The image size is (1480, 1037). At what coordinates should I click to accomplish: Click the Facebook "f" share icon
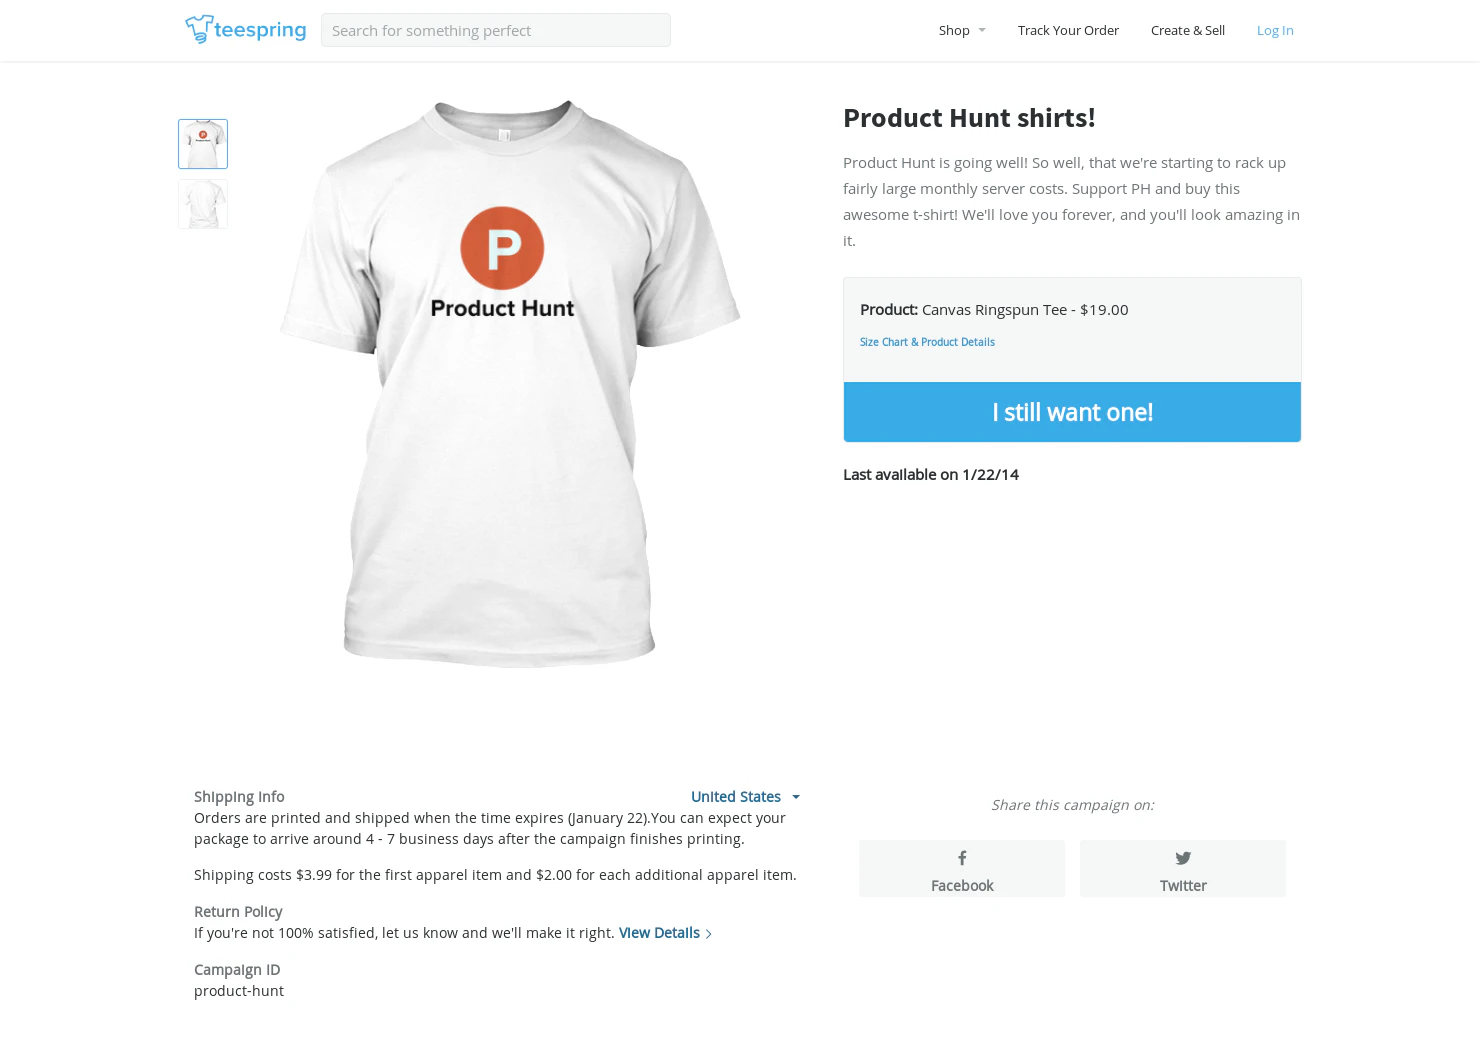(x=961, y=858)
